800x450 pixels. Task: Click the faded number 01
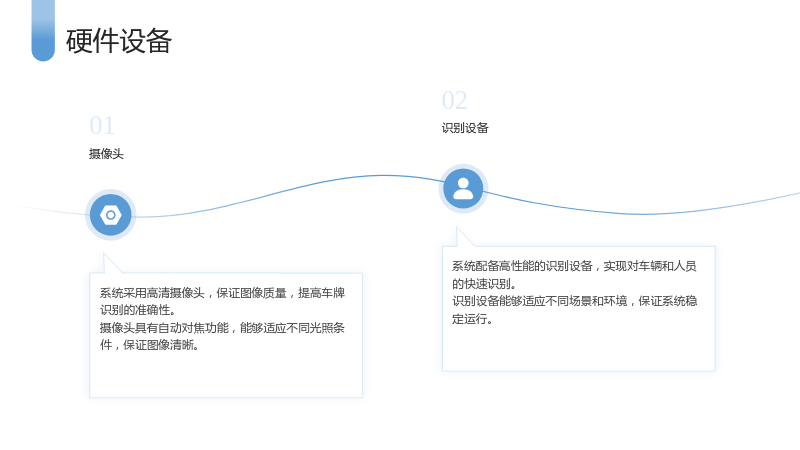click(x=102, y=126)
